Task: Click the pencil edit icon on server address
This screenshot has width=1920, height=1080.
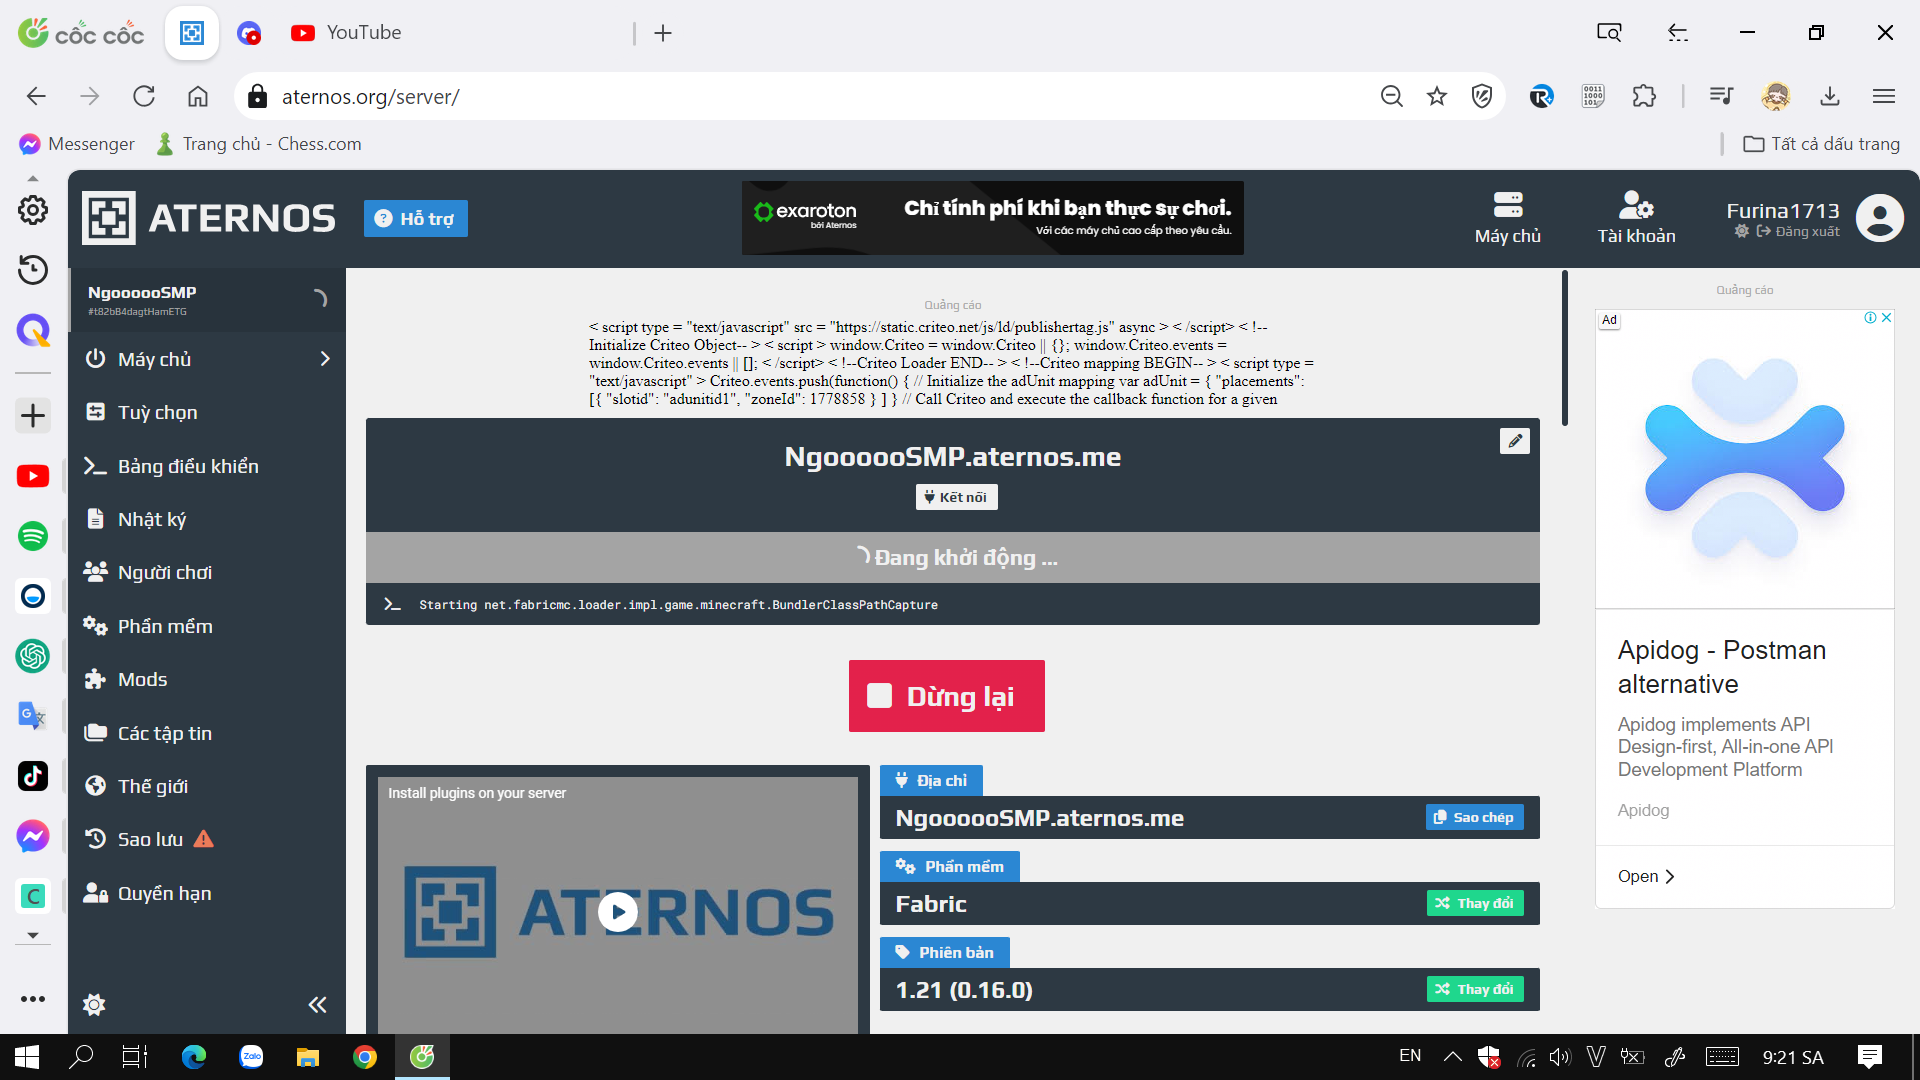Action: coord(1514,441)
